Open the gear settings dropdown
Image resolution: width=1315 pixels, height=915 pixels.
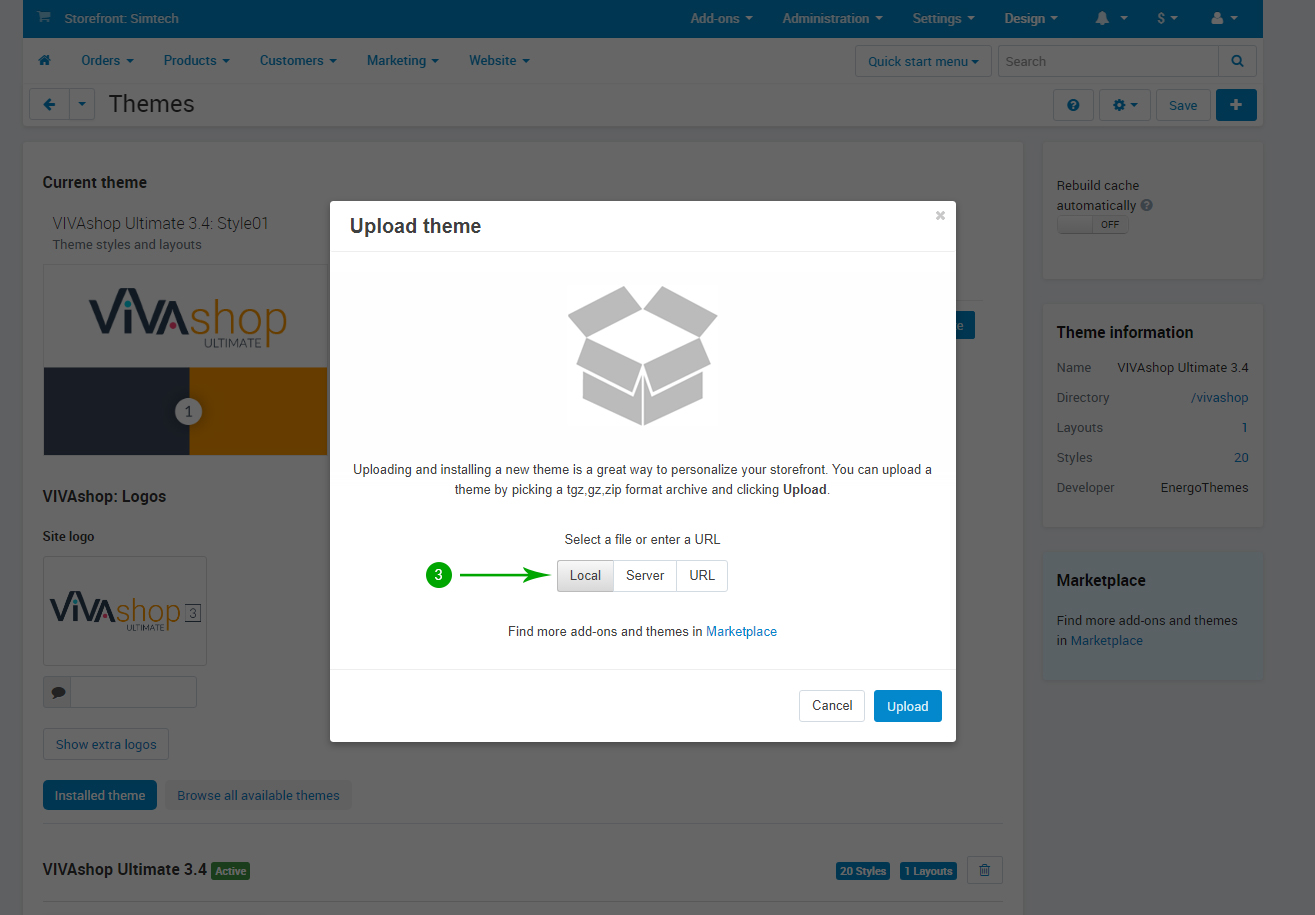coord(1125,105)
